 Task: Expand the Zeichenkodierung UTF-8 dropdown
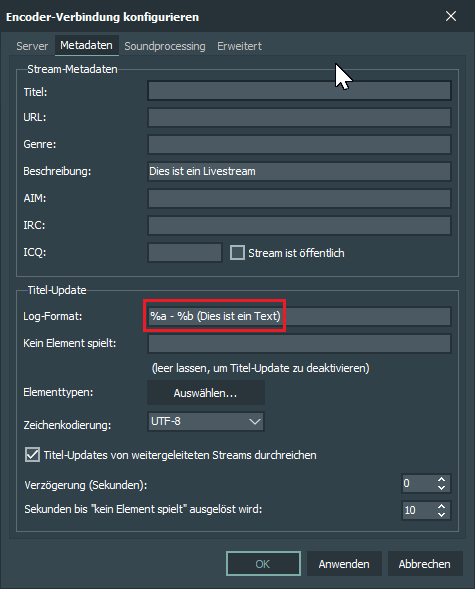pos(206,421)
